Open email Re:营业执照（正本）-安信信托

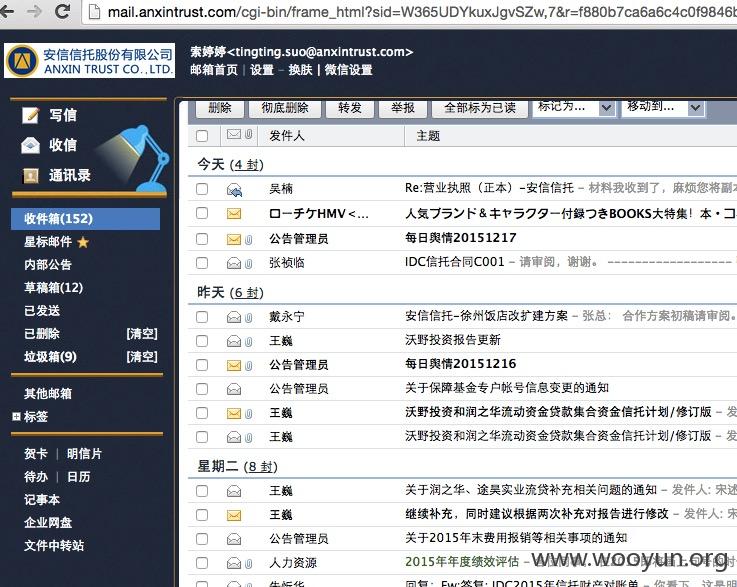(489, 188)
